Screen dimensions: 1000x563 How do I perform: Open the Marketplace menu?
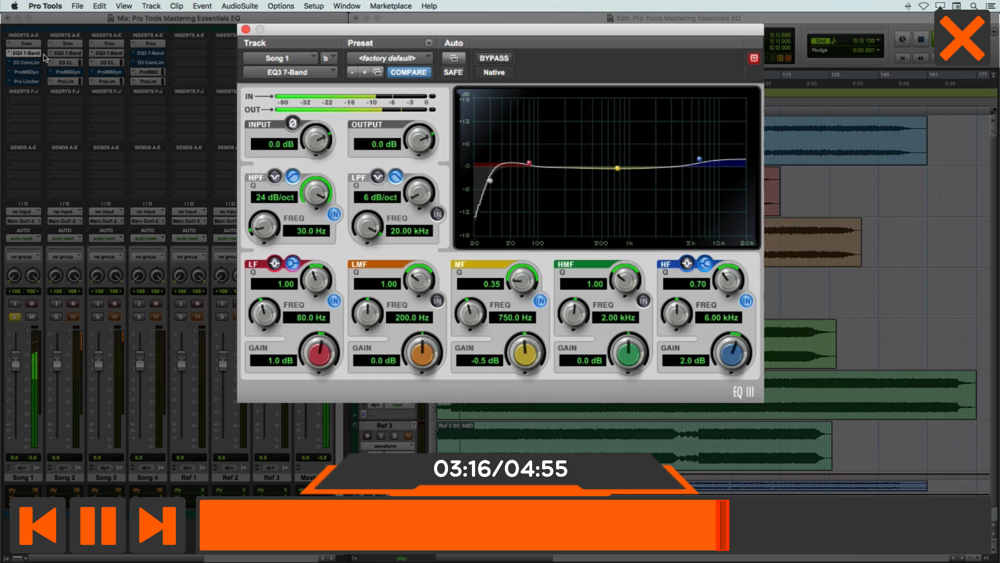pyautogui.click(x=390, y=6)
